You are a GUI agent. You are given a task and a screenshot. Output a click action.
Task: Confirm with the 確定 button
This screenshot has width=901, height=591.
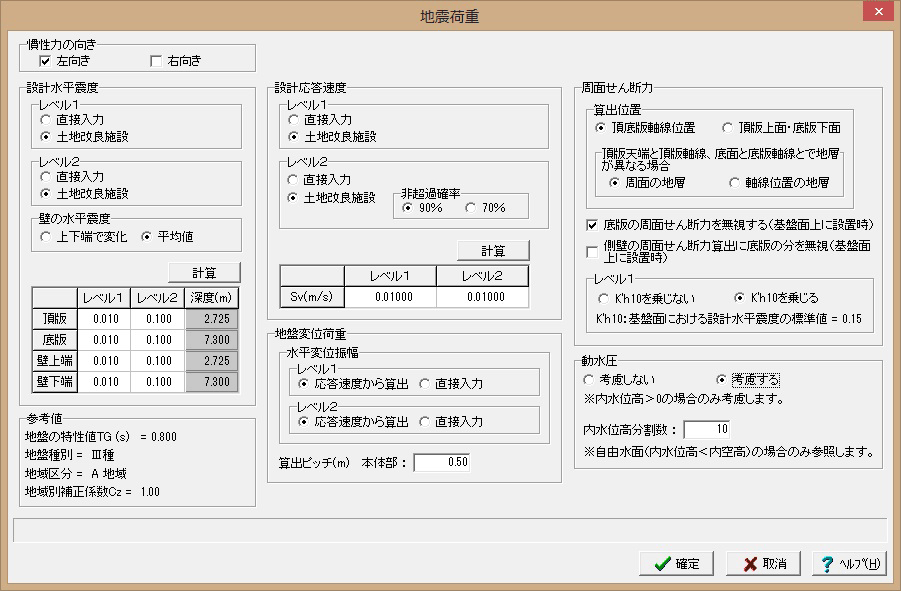(677, 563)
